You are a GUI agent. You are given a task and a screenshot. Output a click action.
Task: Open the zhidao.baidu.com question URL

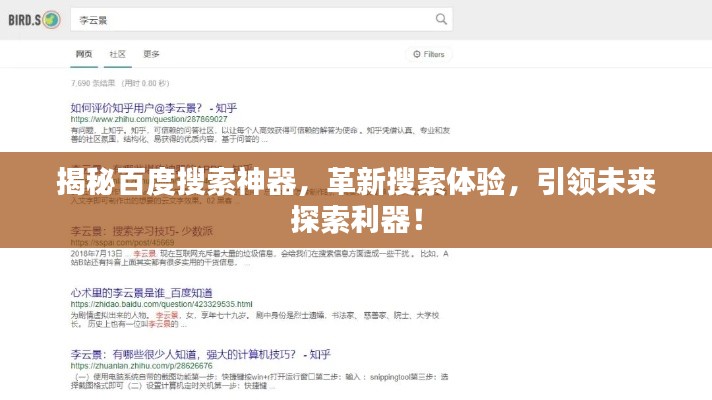coord(161,304)
